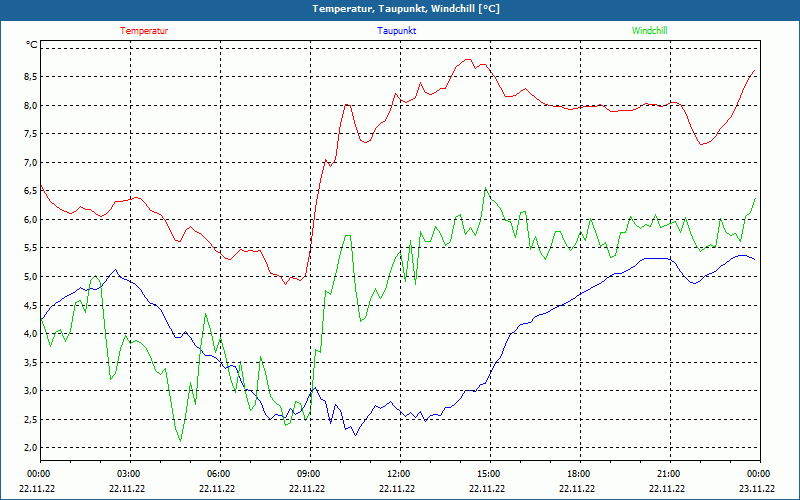Image resolution: width=800 pixels, height=500 pixels.
Task: Click the 8,0 y-axis value
Action: 30,105
